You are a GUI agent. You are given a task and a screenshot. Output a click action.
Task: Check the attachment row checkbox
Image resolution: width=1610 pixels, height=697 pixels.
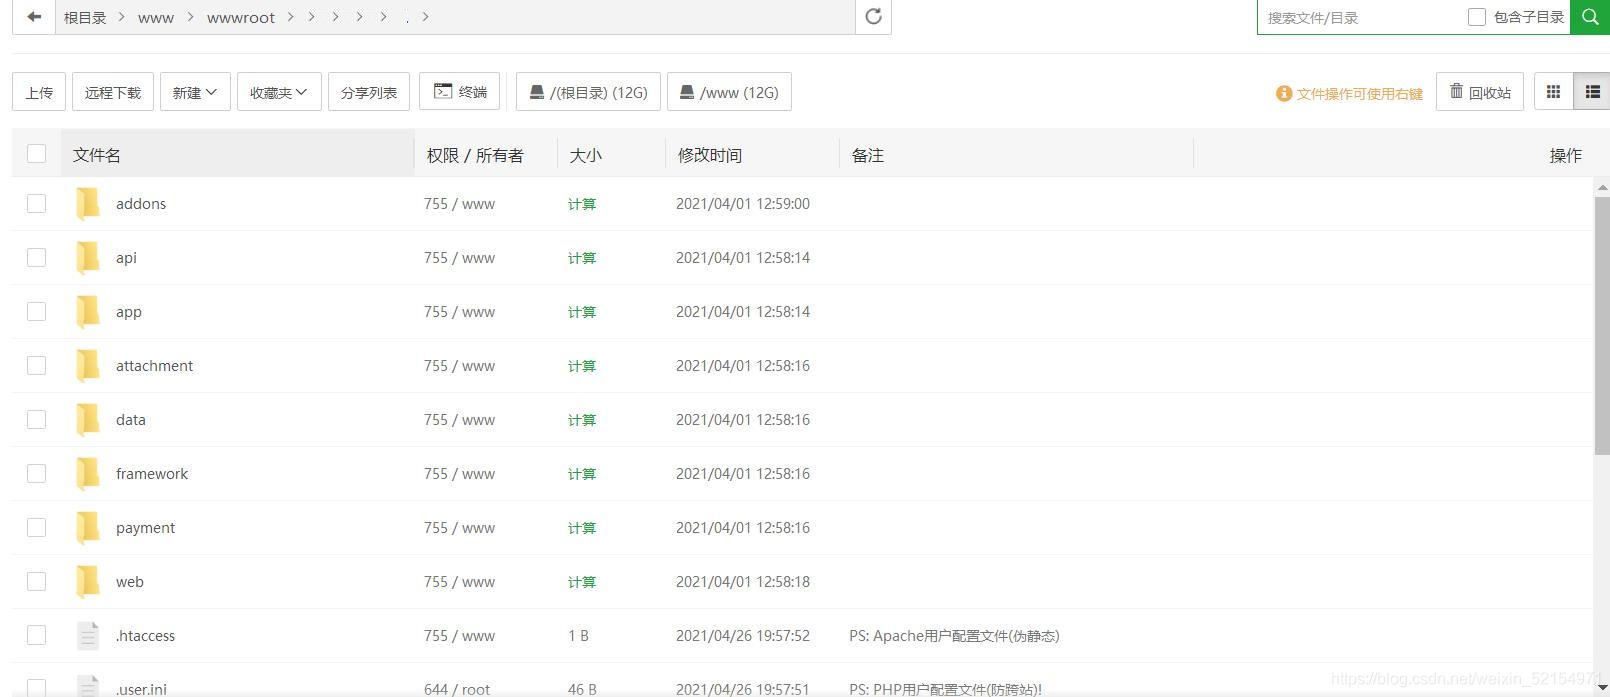37,365
